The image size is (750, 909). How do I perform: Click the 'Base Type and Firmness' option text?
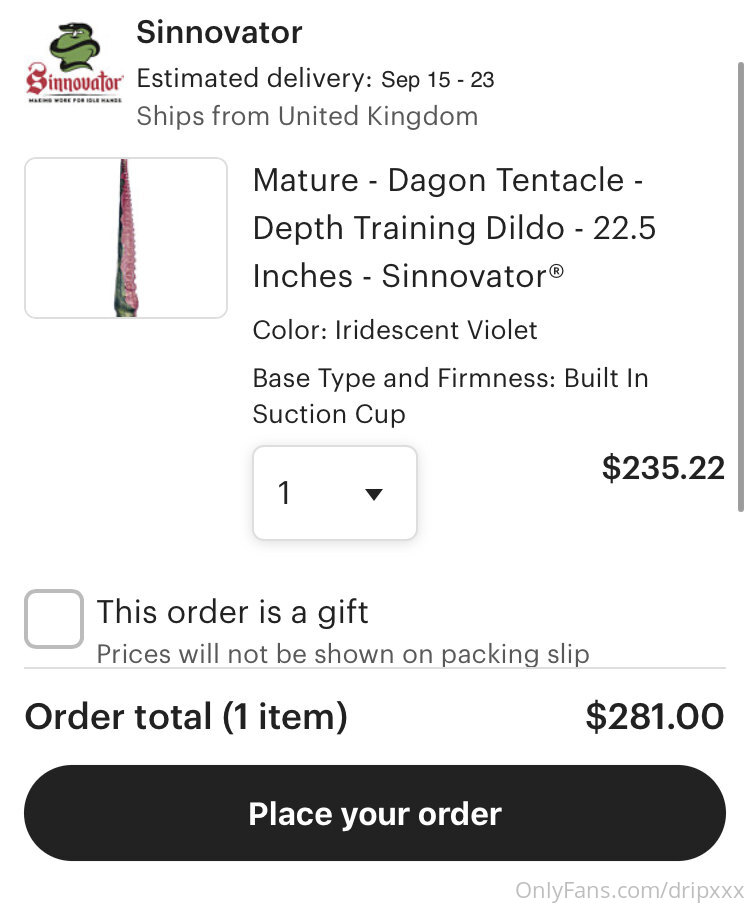[450, 396]
